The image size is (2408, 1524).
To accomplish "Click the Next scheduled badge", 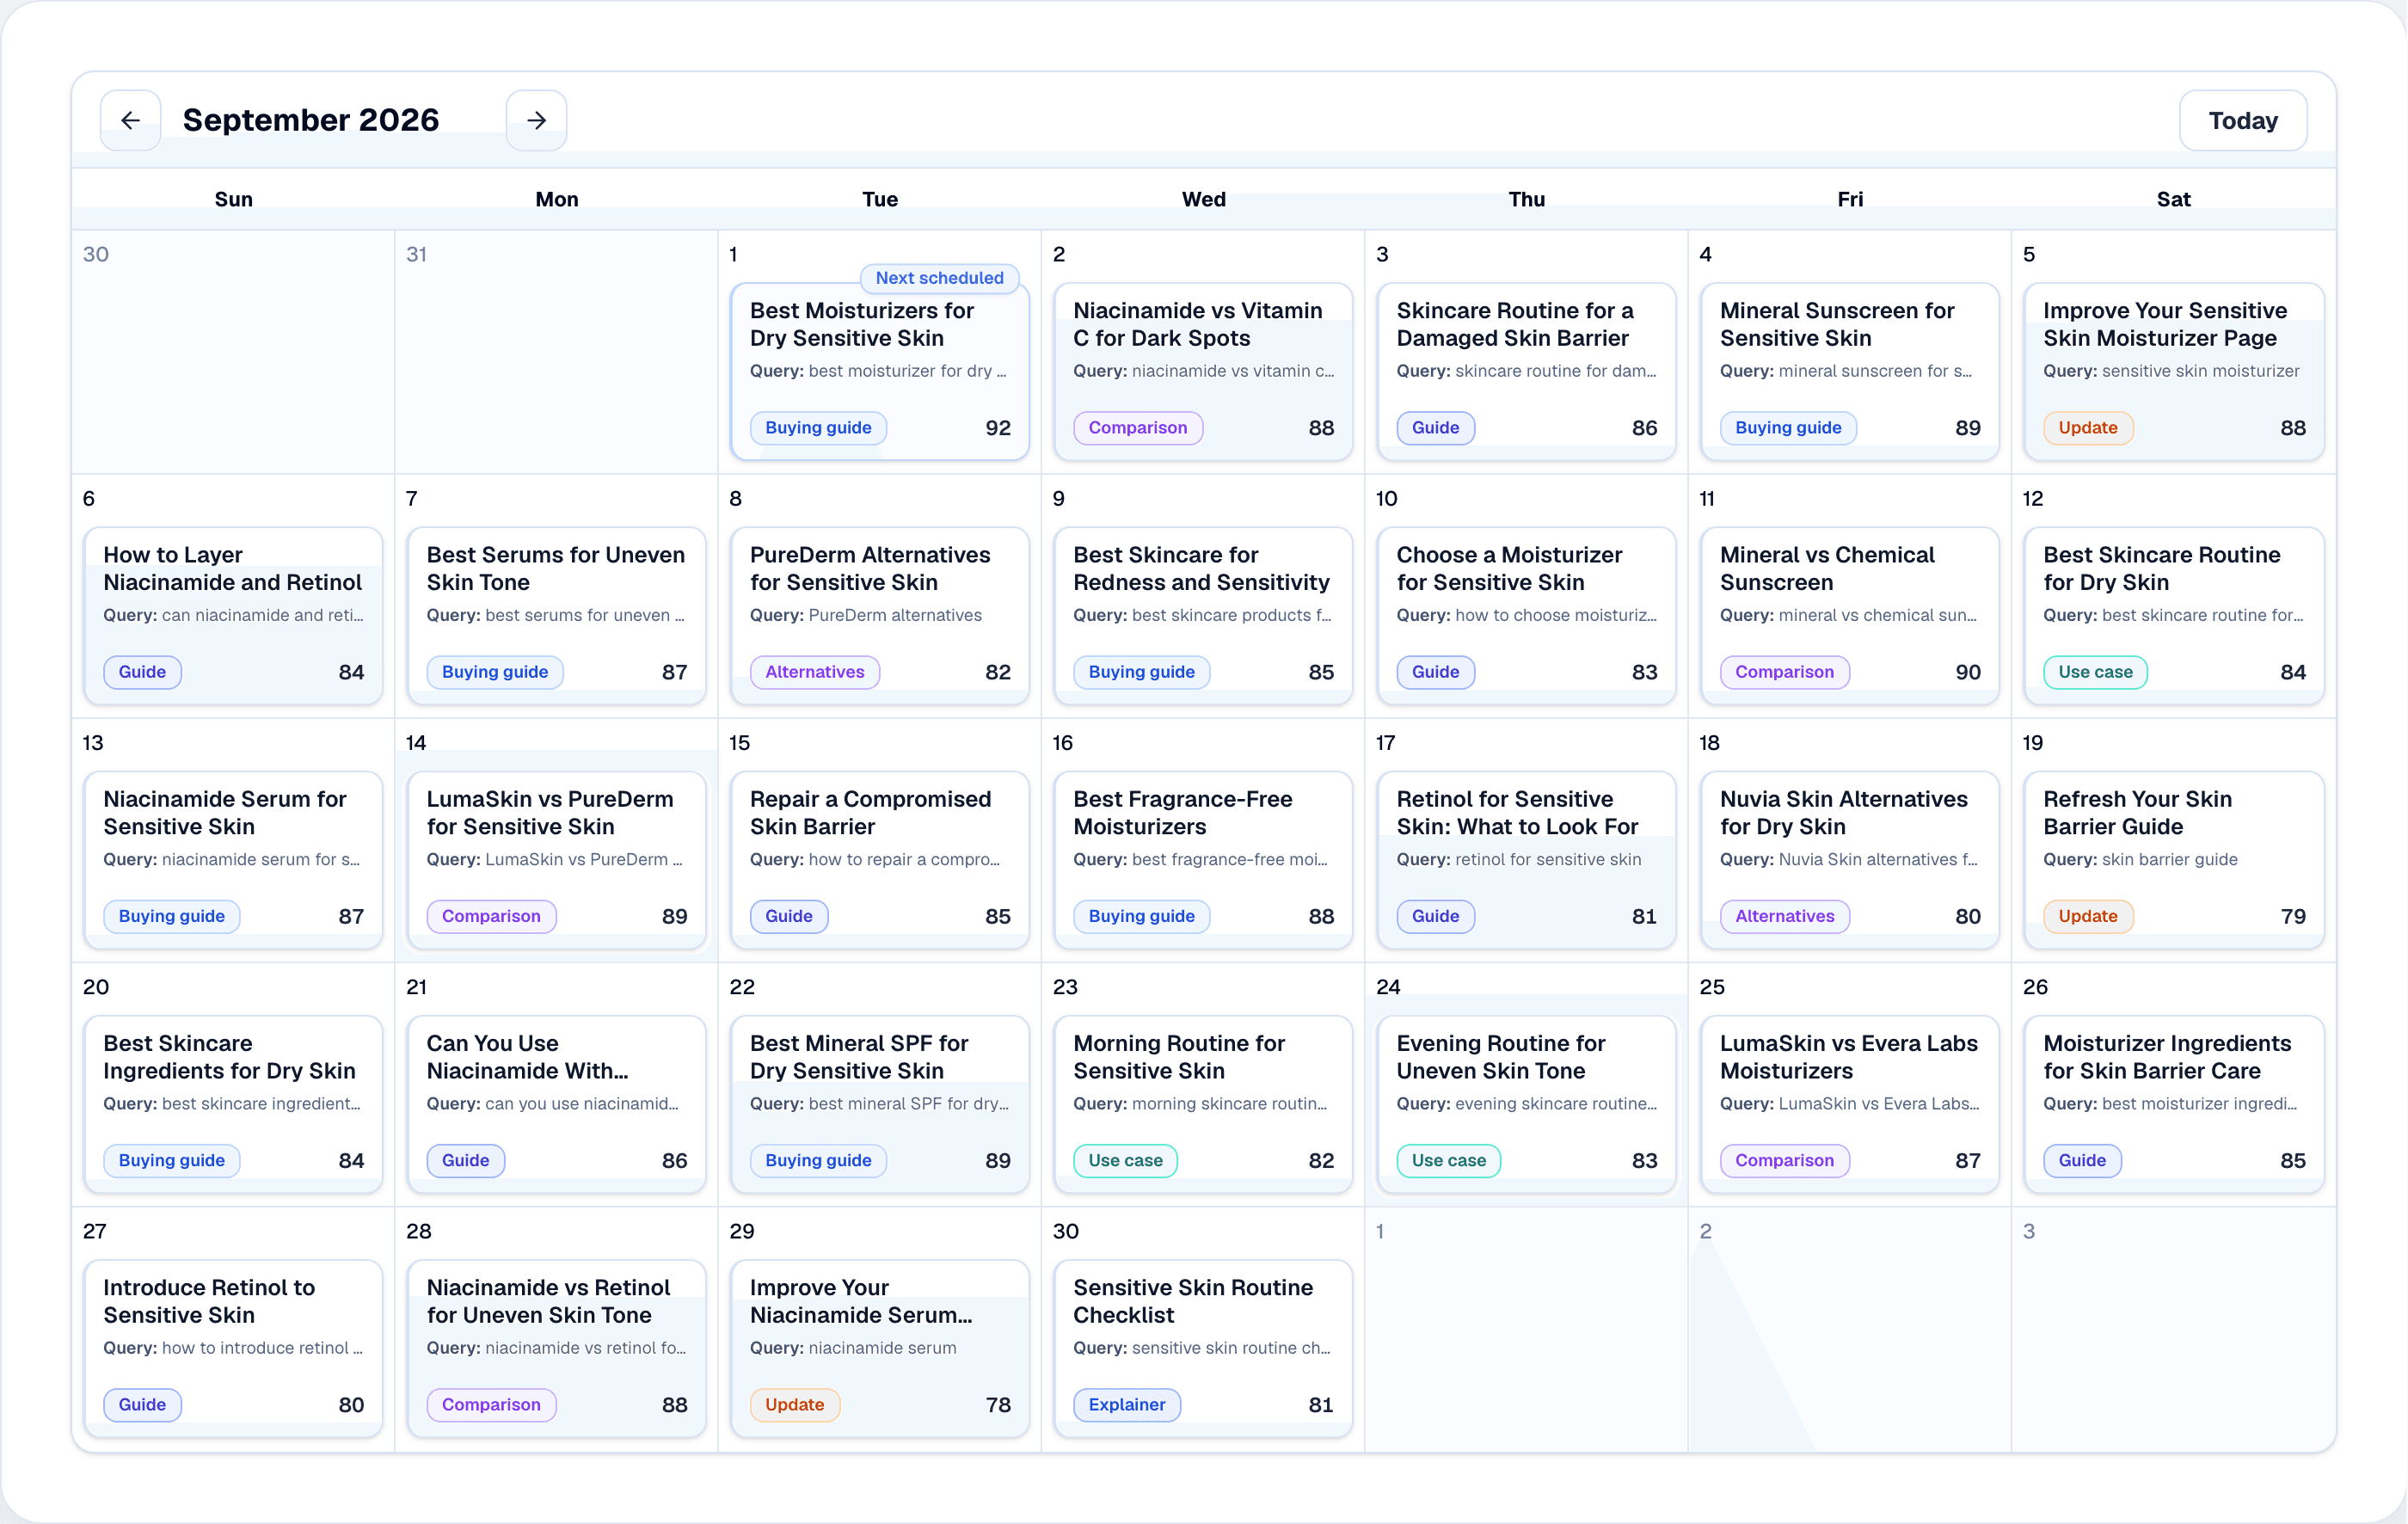I will point(939,278).
